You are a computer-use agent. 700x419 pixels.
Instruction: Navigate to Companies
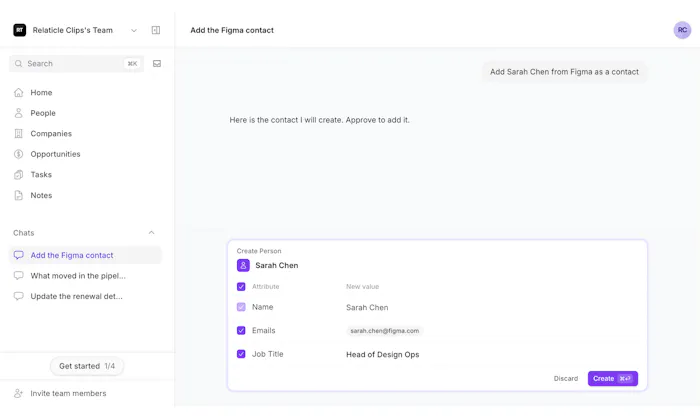click(x=51, y=133)
